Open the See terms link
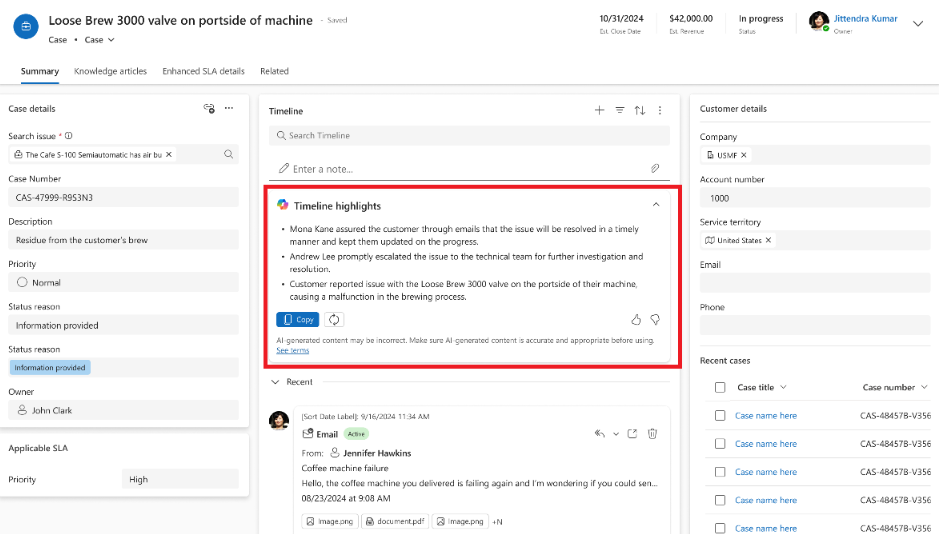The height and width of the screenshot is (534, 939). 292,350
